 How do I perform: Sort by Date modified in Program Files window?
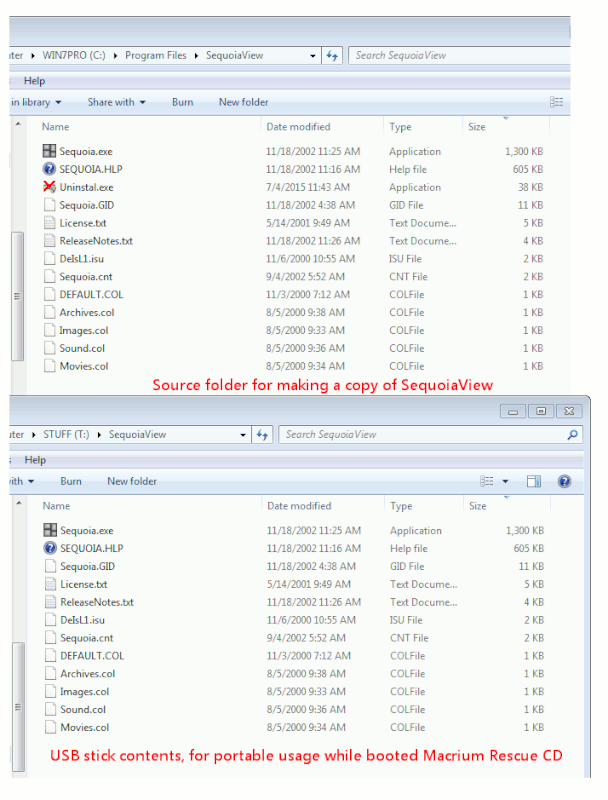298,127
